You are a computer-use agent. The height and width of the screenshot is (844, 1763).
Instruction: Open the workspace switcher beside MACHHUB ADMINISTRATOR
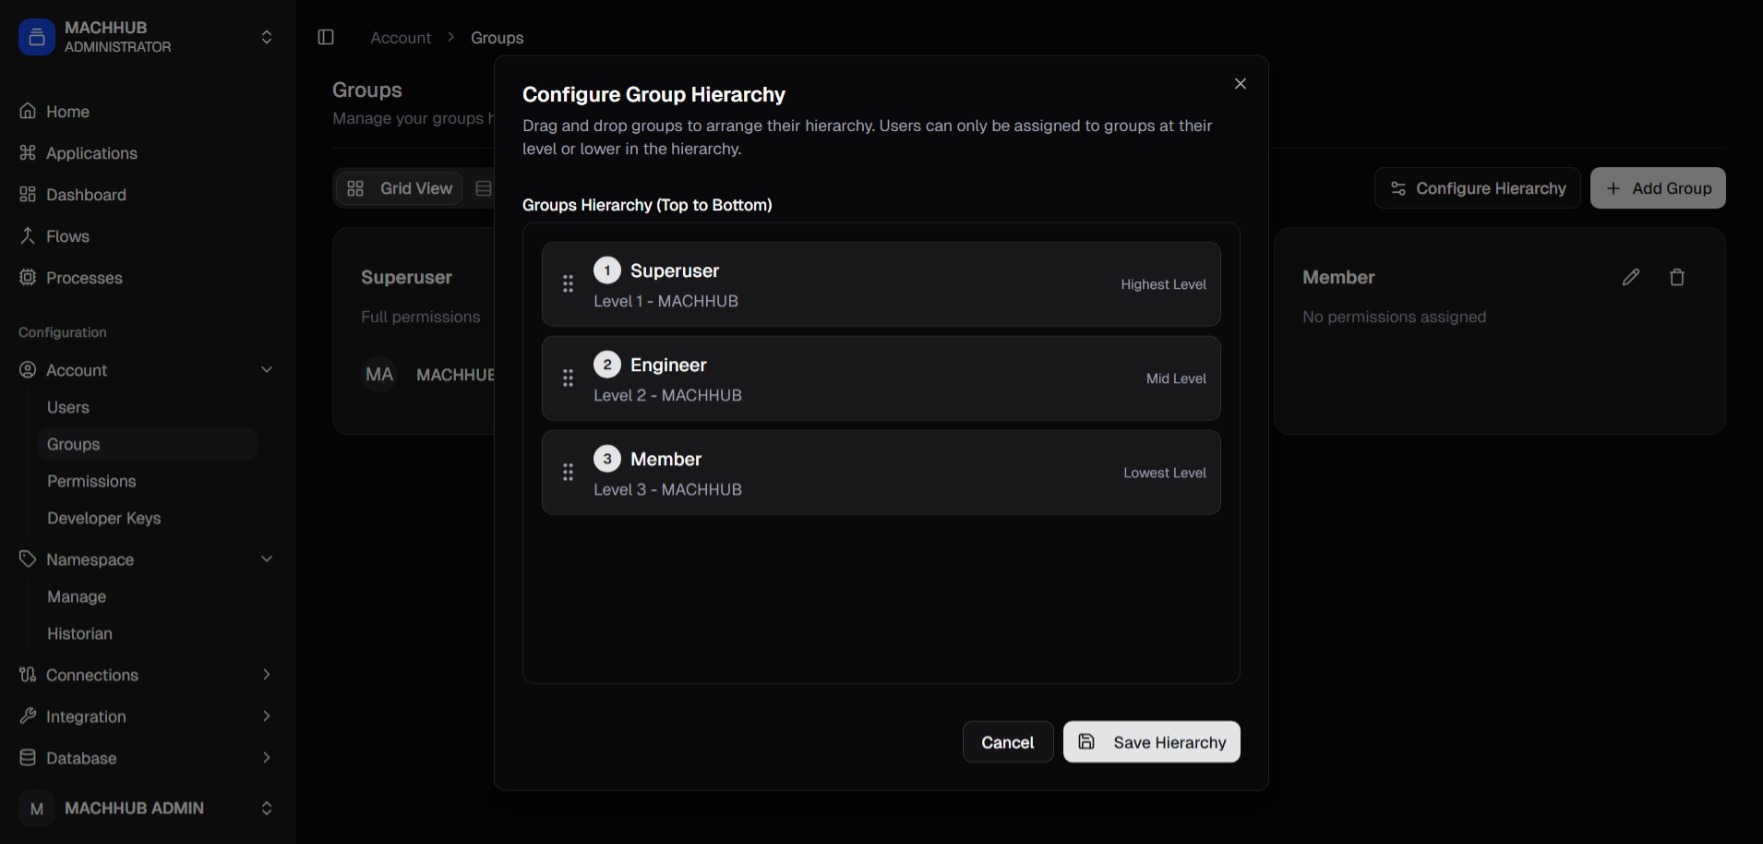coord(266,37)
